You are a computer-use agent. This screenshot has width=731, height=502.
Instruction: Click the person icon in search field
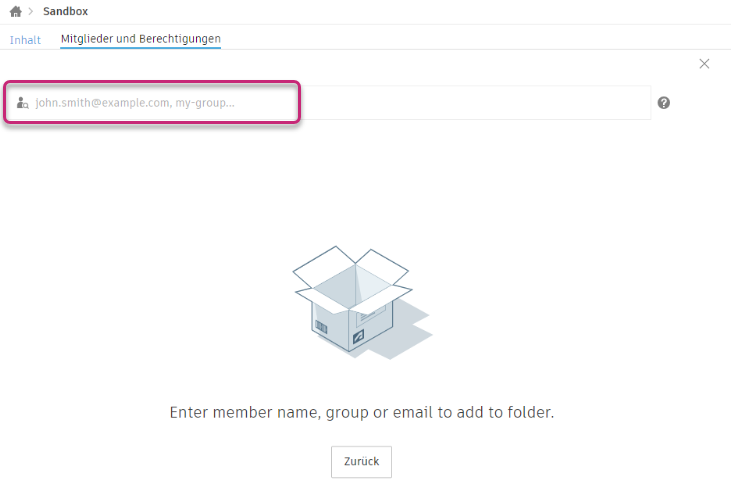tap(22, 102)
